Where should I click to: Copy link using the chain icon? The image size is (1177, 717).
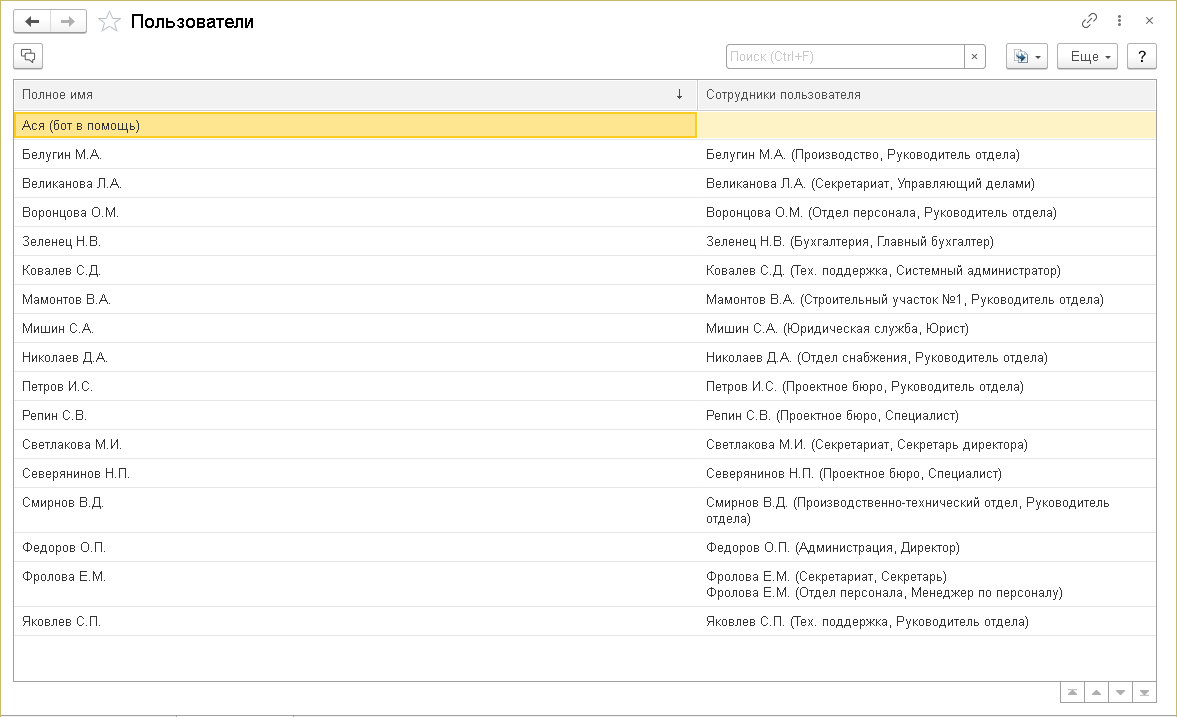click(1089, 21)
